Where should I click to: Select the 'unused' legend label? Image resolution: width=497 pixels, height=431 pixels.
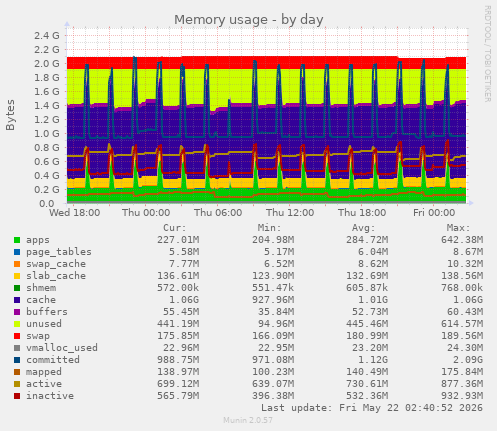(44, 324)
